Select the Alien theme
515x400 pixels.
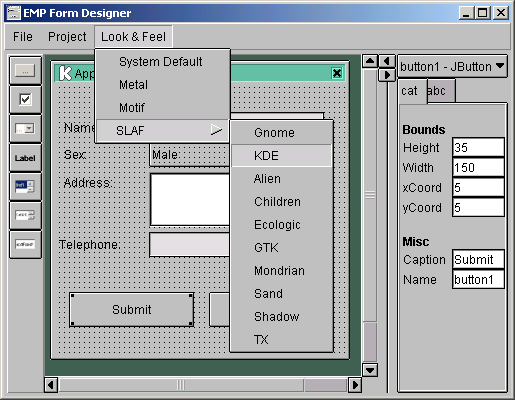282,179
